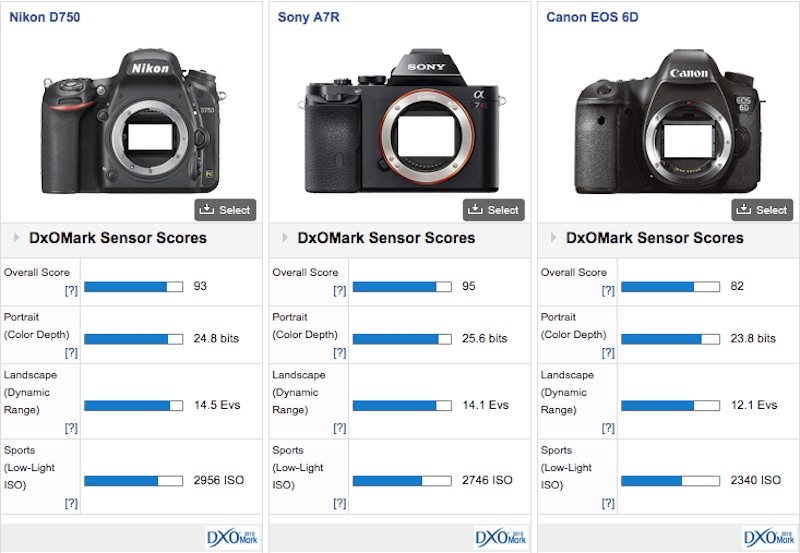Open the Nikon D750 camera link
The height and width of the screenshot is (553, 800).
point(45,17)
